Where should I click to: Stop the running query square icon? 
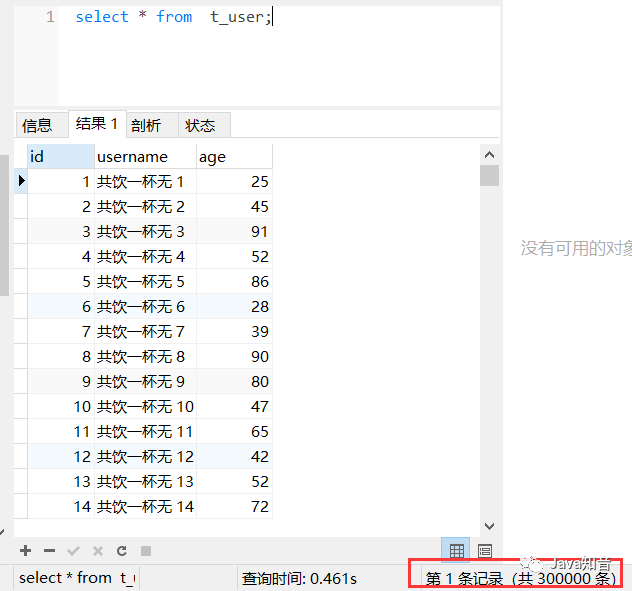point(146,551)
